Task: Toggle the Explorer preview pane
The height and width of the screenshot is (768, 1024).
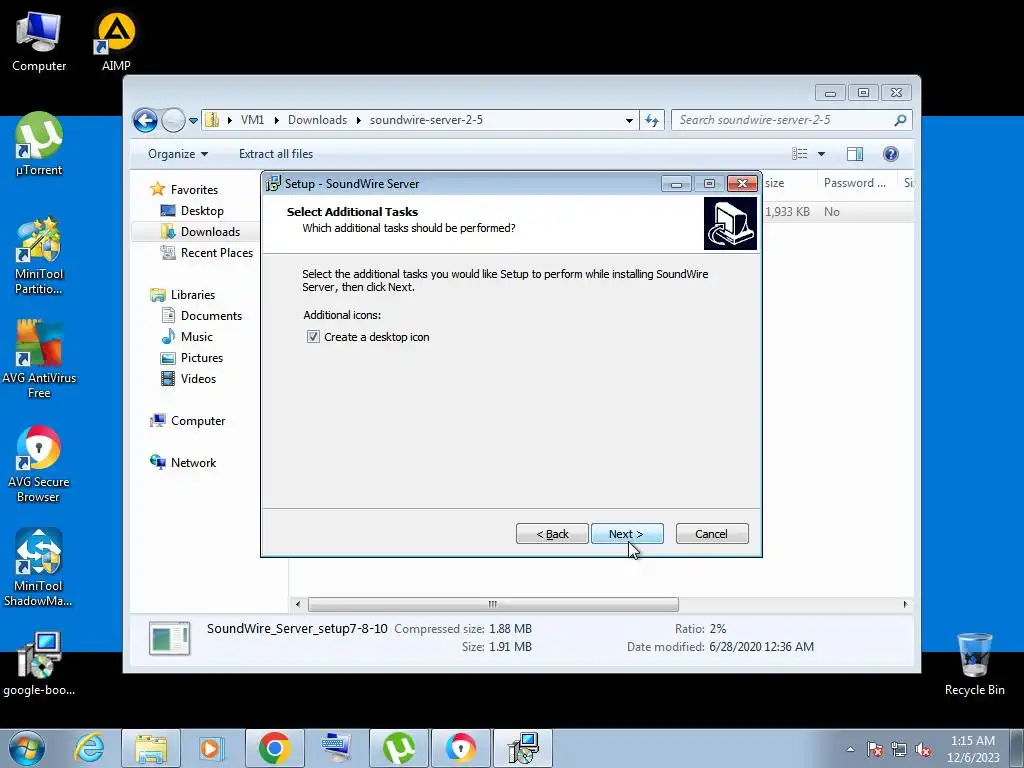Action: pos(855,154)
